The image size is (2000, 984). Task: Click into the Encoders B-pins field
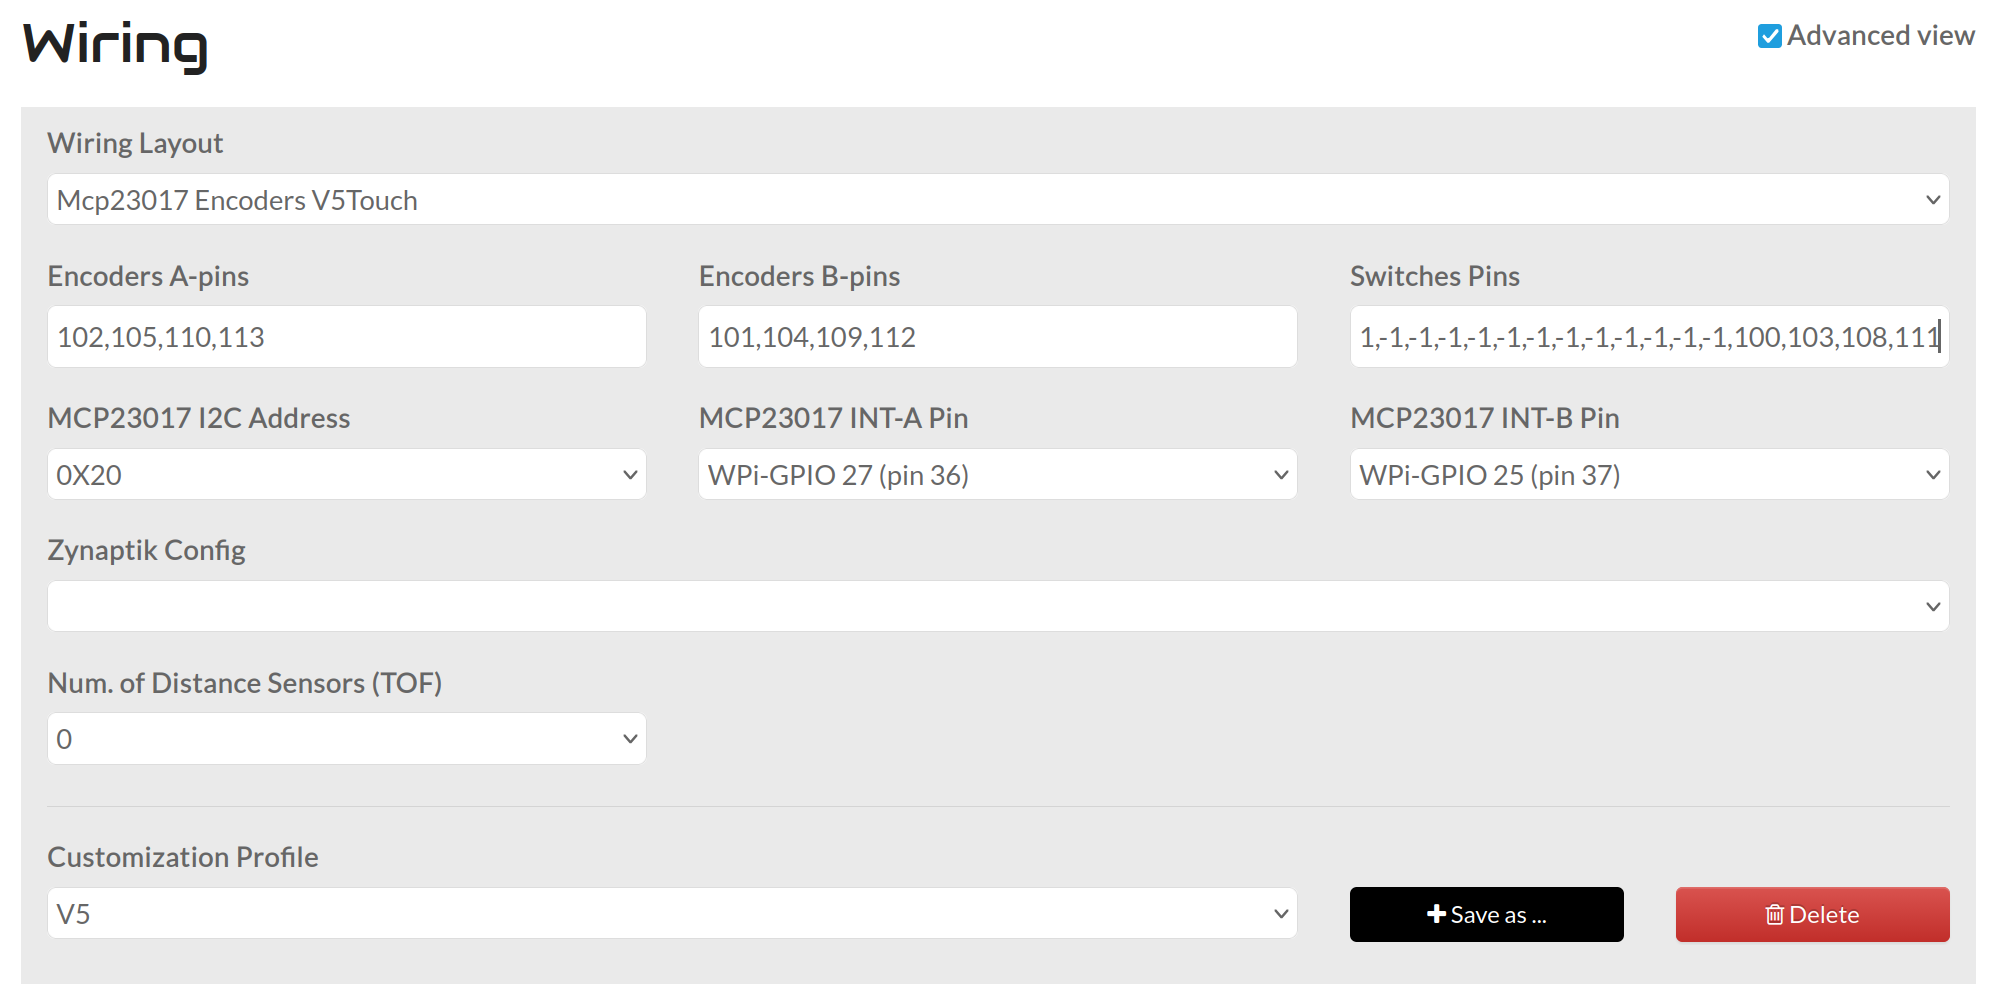pyautogui.click(x=997, y=337)
